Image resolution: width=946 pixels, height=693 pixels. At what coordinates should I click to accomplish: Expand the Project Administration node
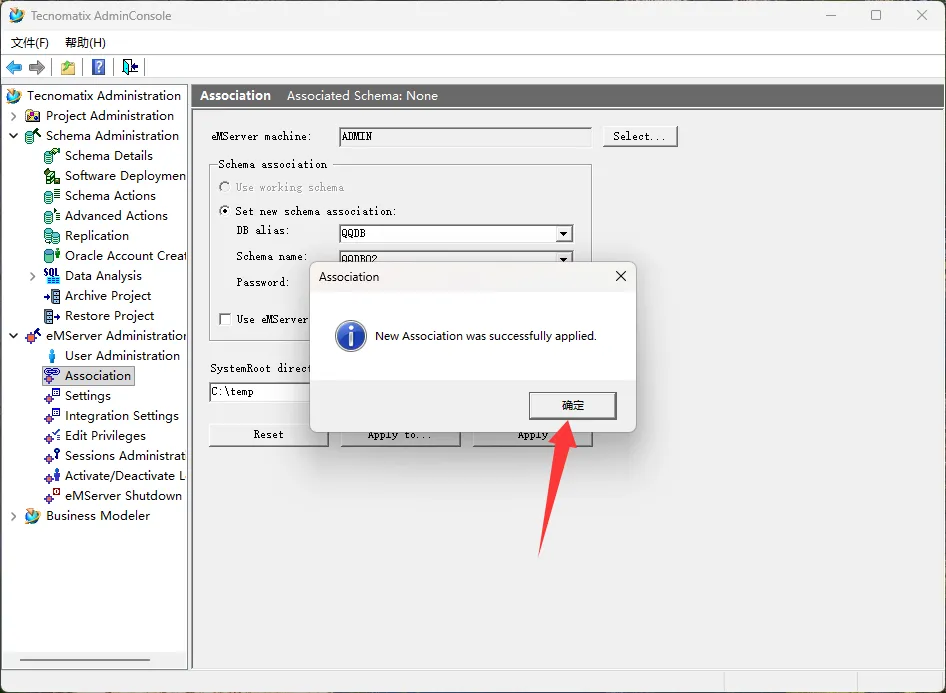13,116
